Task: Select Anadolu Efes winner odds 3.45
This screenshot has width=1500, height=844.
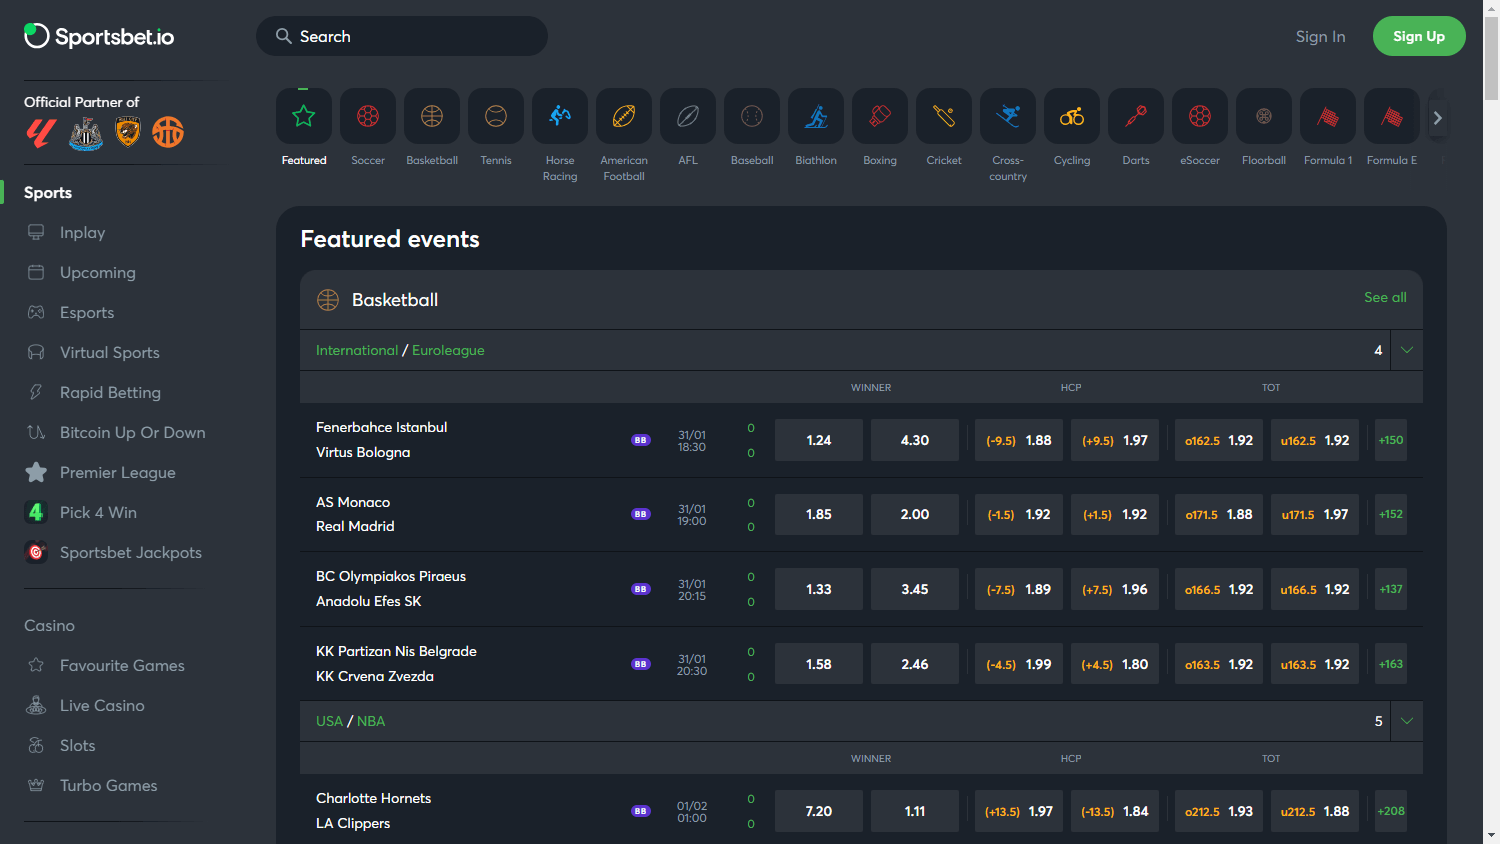Action: [x=915, y=589]
